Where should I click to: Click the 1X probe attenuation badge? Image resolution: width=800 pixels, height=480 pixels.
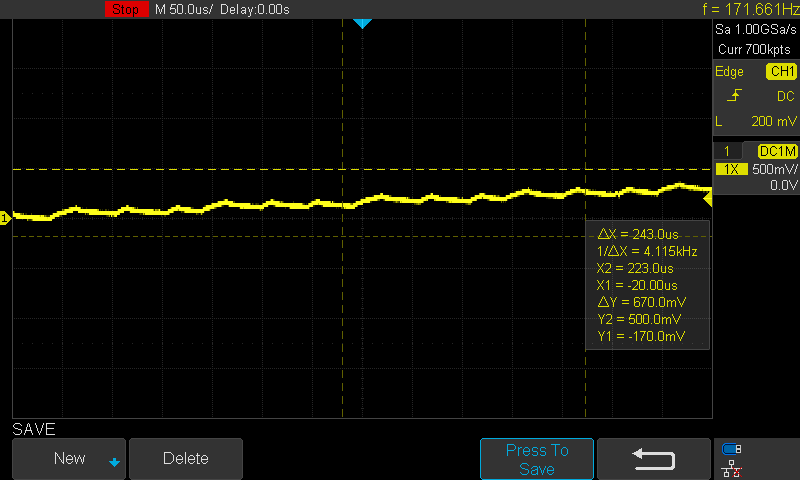(x=732, y=169)
